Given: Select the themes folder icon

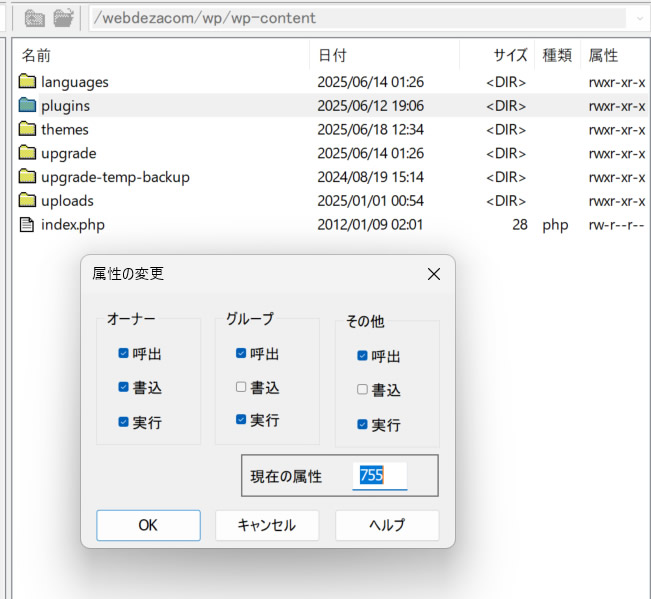Looking at the screenshot, I should pyautogui.click(x=27, y=129).
